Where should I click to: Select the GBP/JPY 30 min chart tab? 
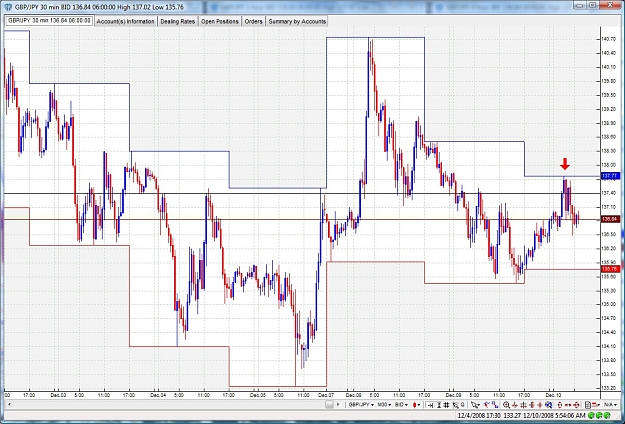pyautogui.click(x=49, y=20)
